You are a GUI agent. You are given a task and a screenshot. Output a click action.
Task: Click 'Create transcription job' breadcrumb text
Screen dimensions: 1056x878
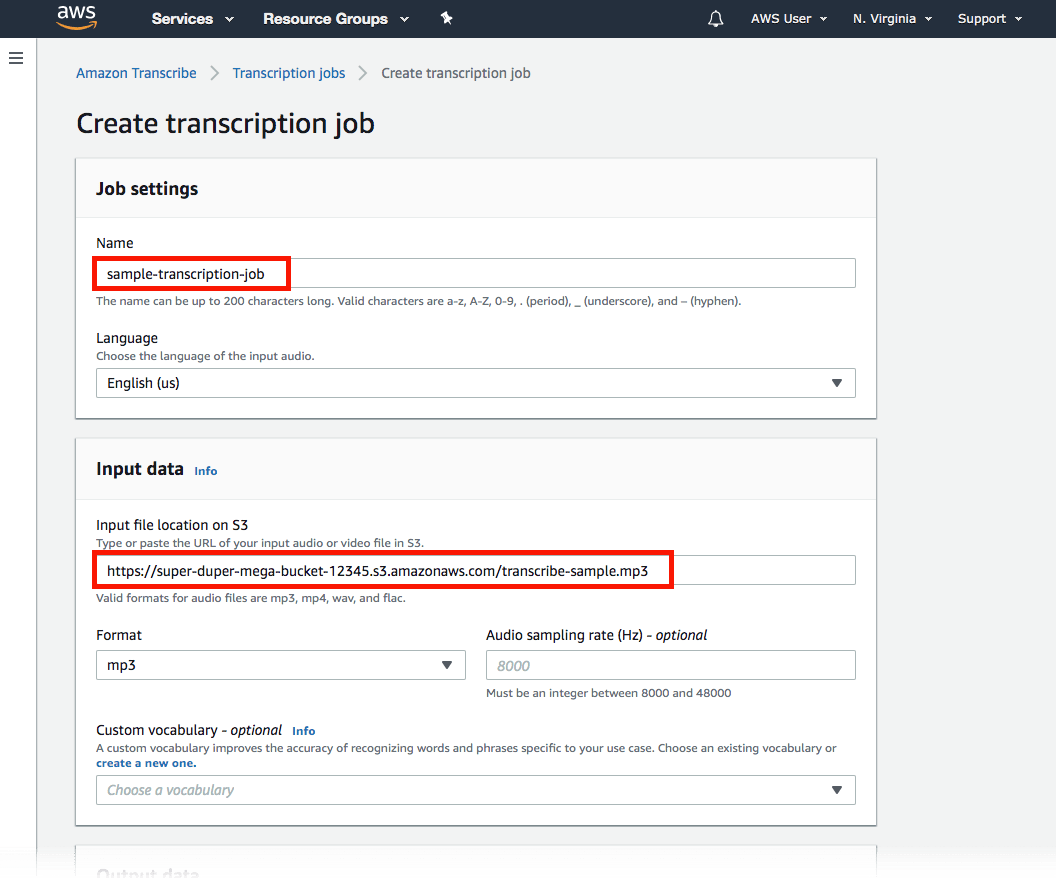[x=456, y=73]
